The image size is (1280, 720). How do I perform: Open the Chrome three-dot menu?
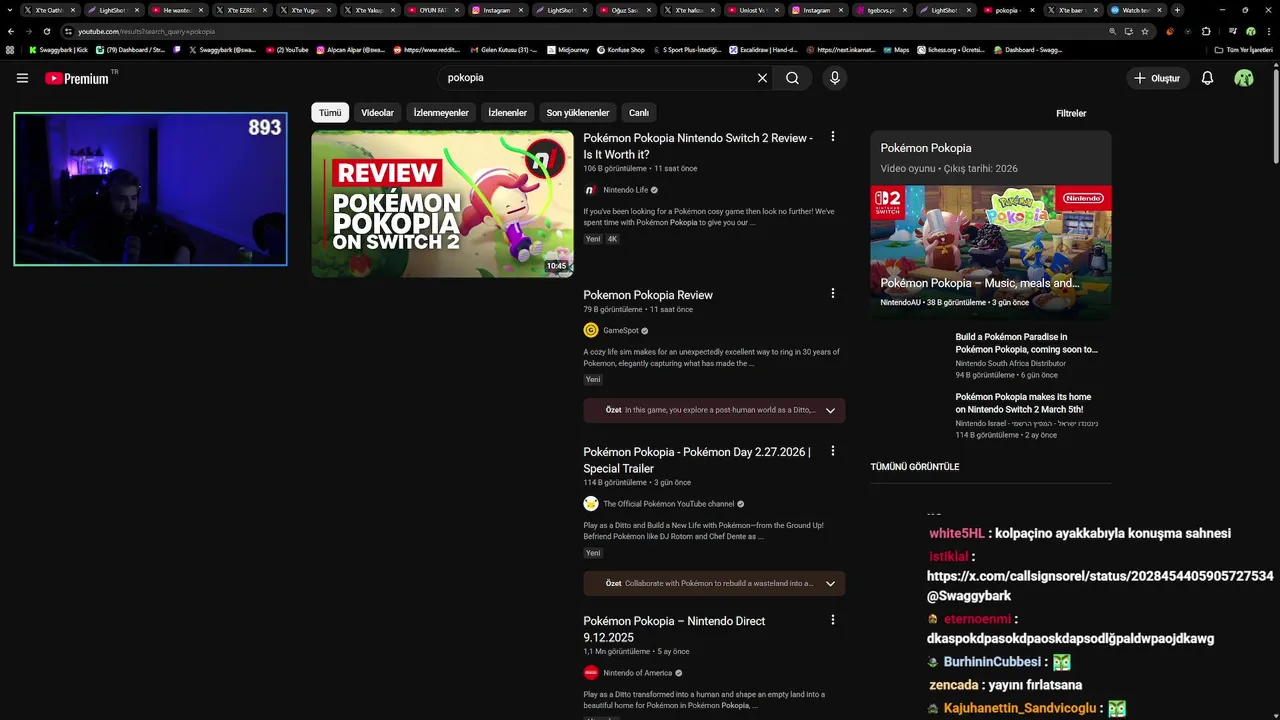pyautogui.click(x=1269, y=31)
